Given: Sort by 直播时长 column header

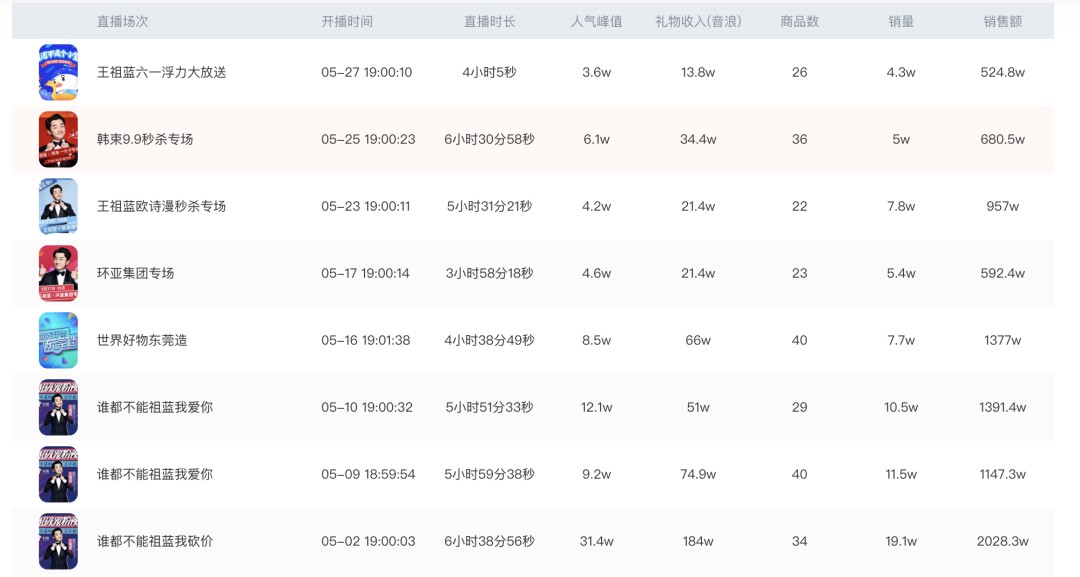Looking at the screenshot, I should [489, 21].
